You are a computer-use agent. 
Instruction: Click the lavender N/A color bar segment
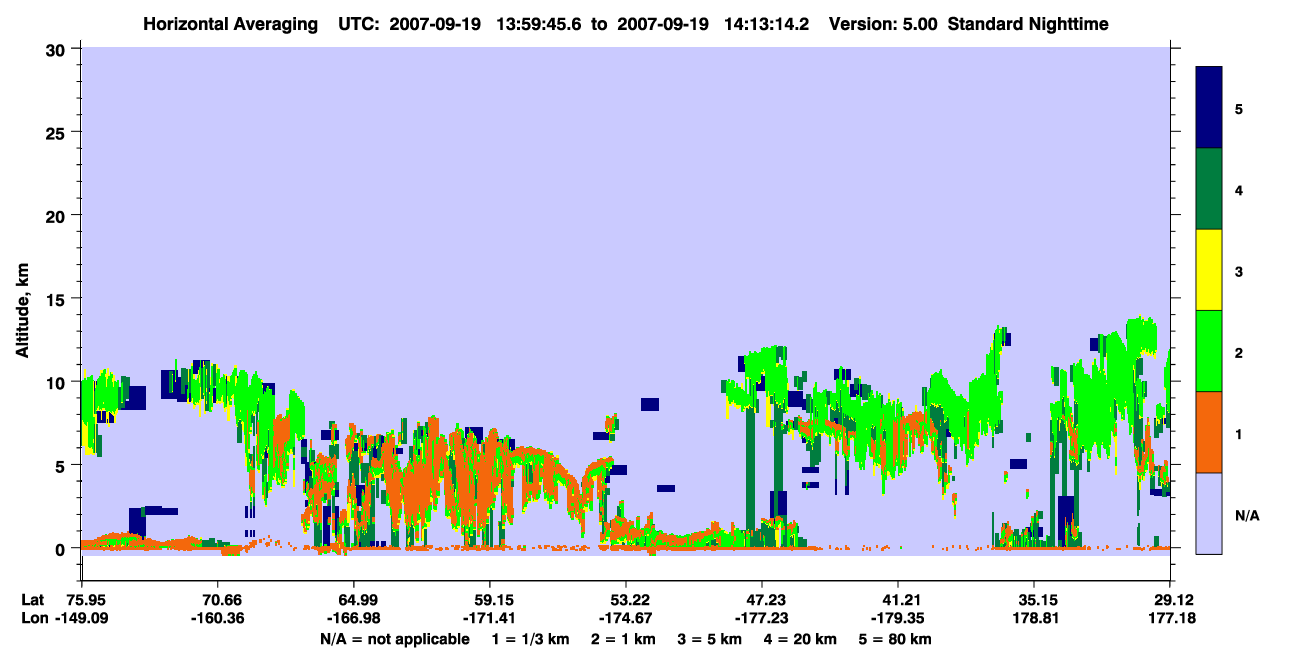(1209, 513)
